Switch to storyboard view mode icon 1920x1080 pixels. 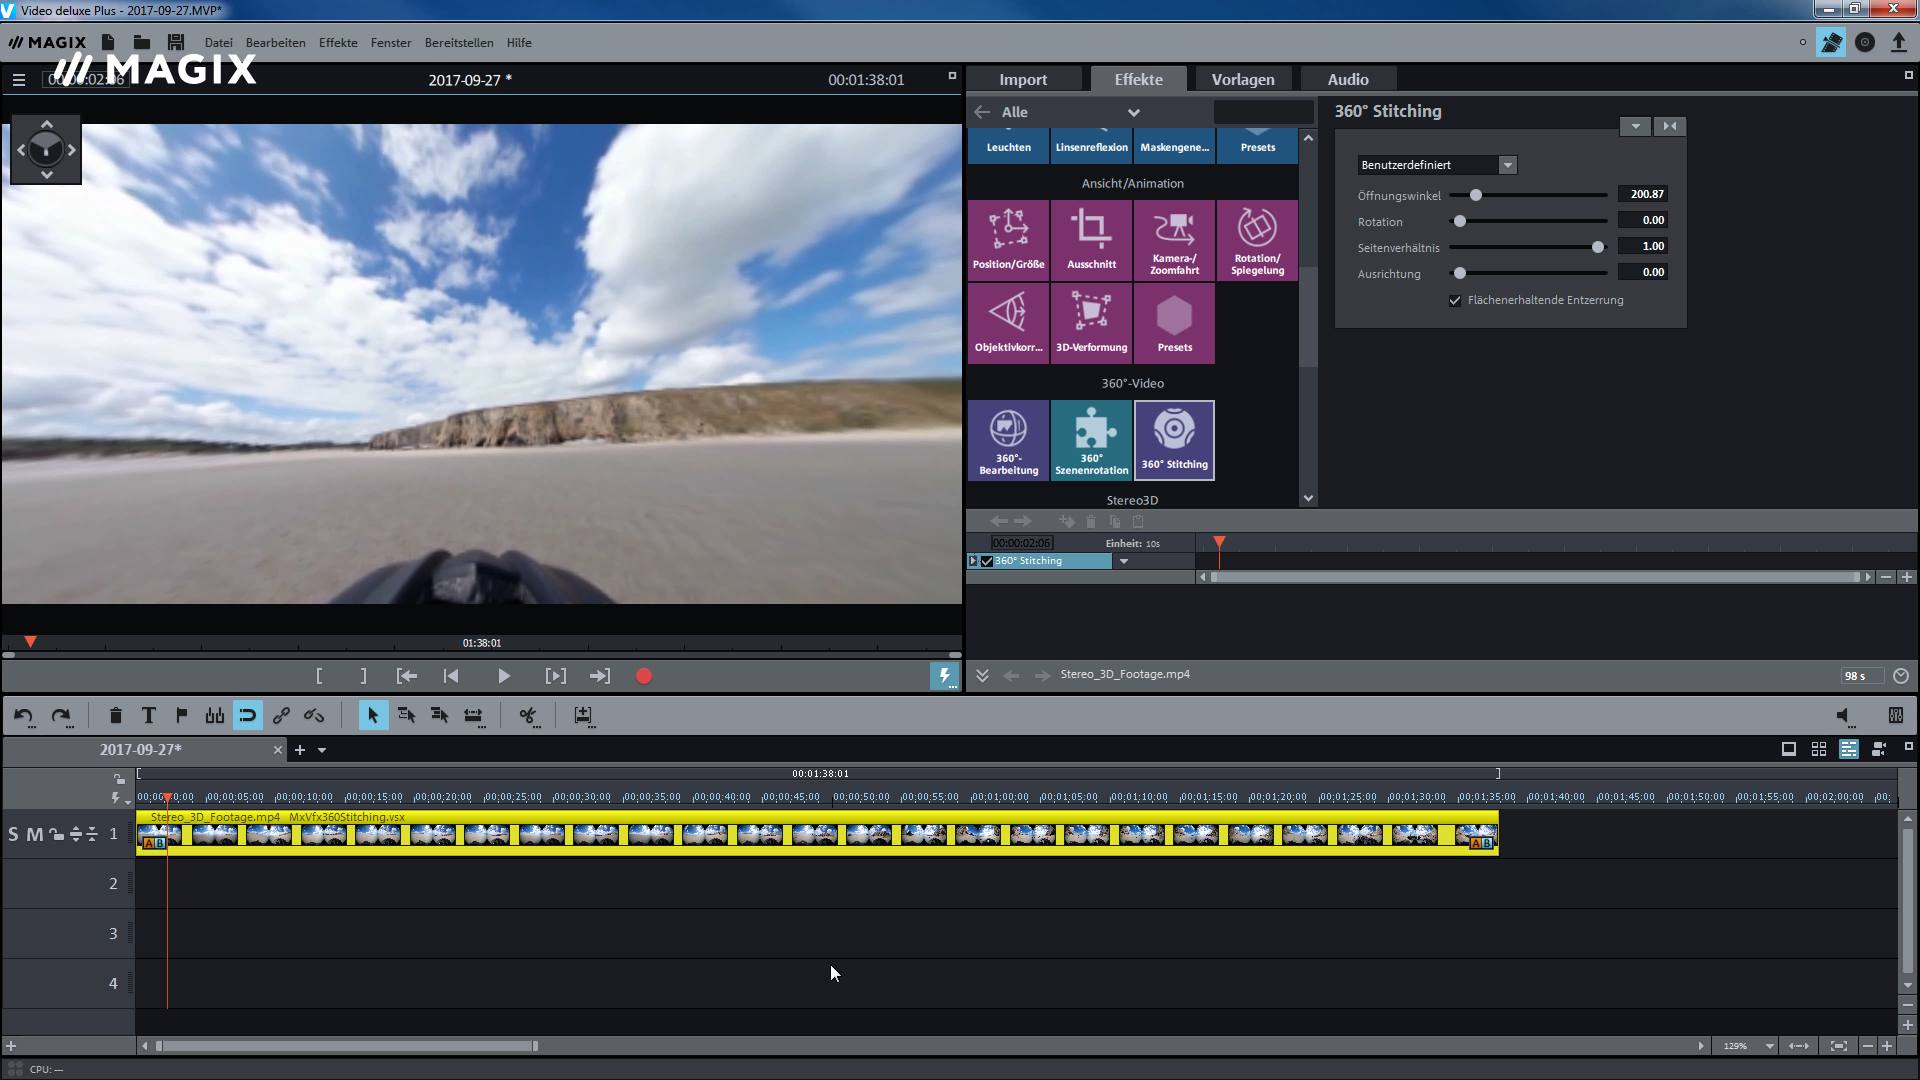tap(1789, 749)
